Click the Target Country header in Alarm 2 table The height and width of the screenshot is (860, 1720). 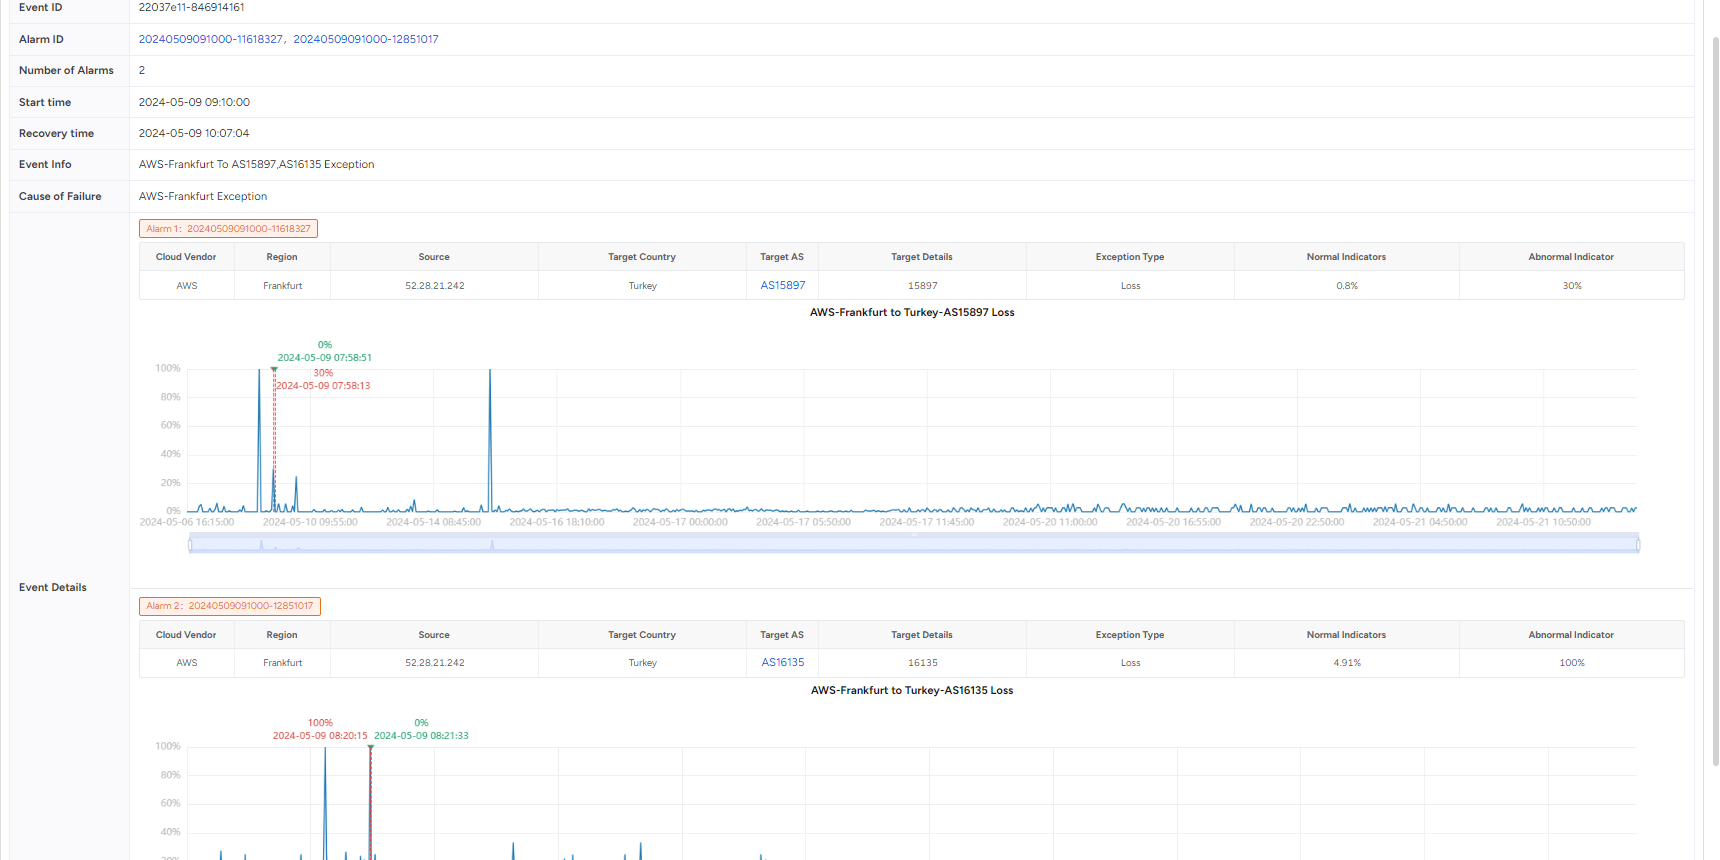[x=642, y=635]
